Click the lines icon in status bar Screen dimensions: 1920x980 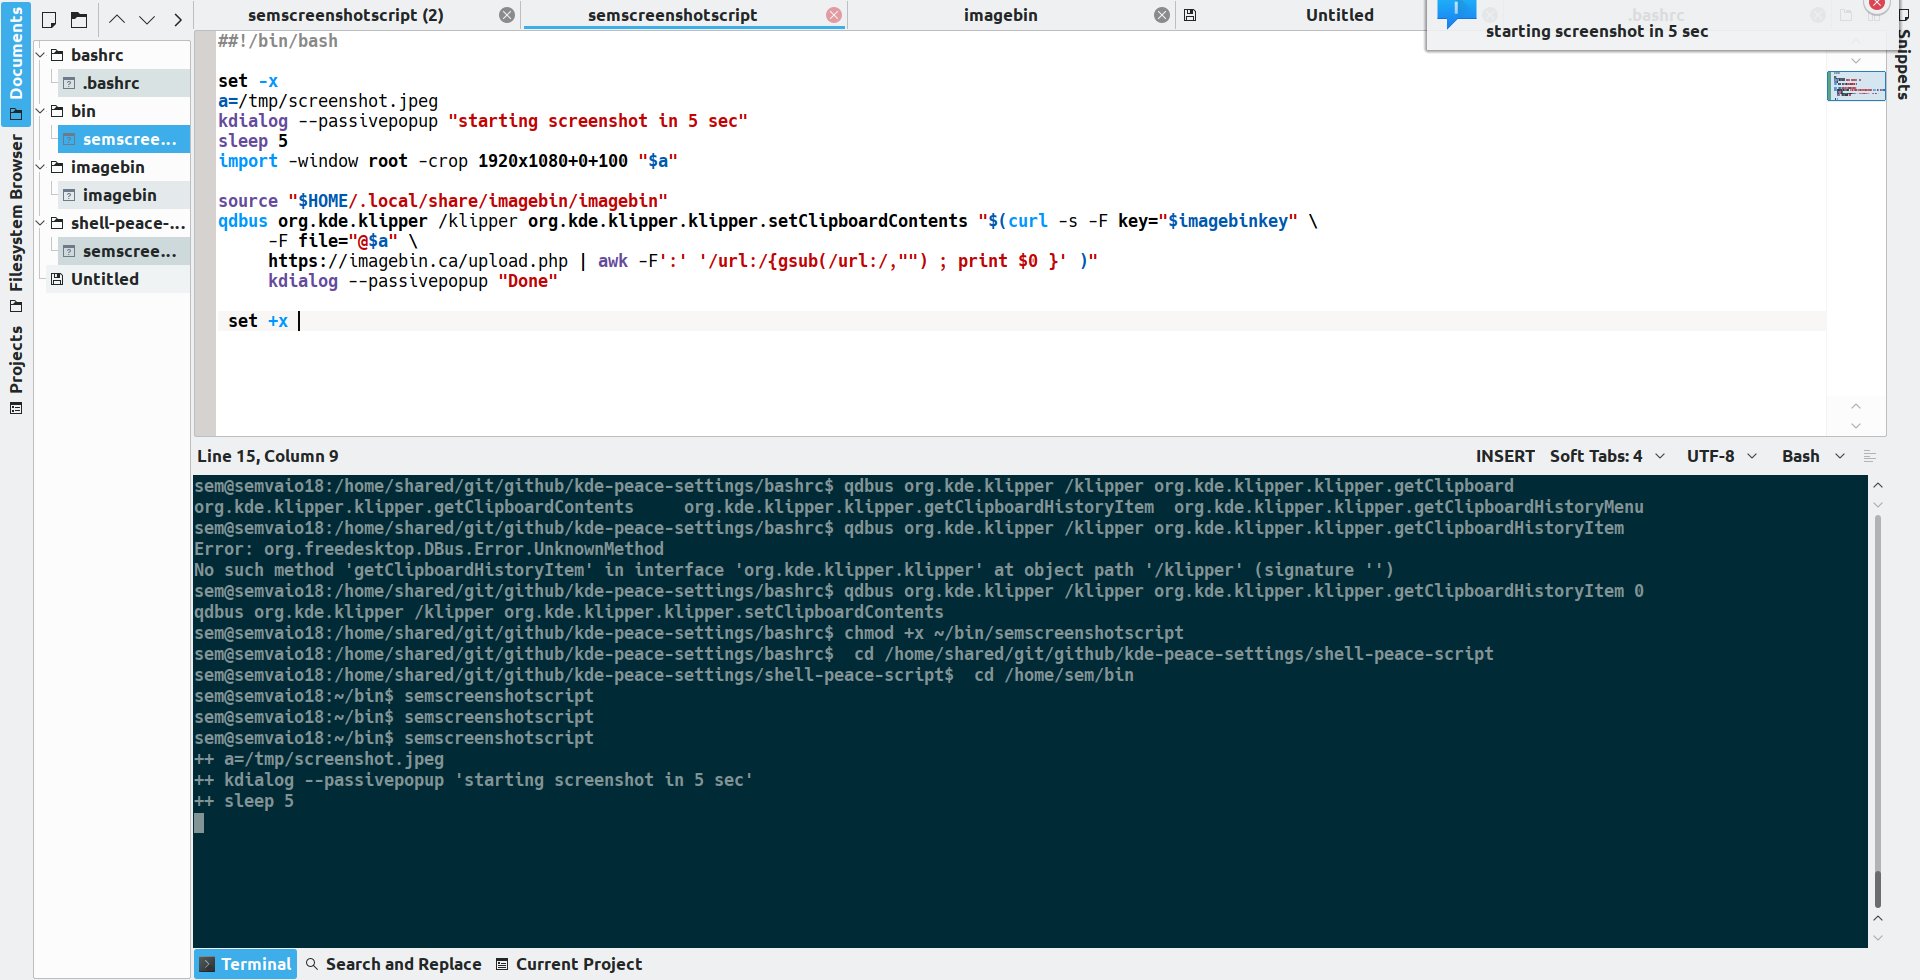tap(1870, 456)
